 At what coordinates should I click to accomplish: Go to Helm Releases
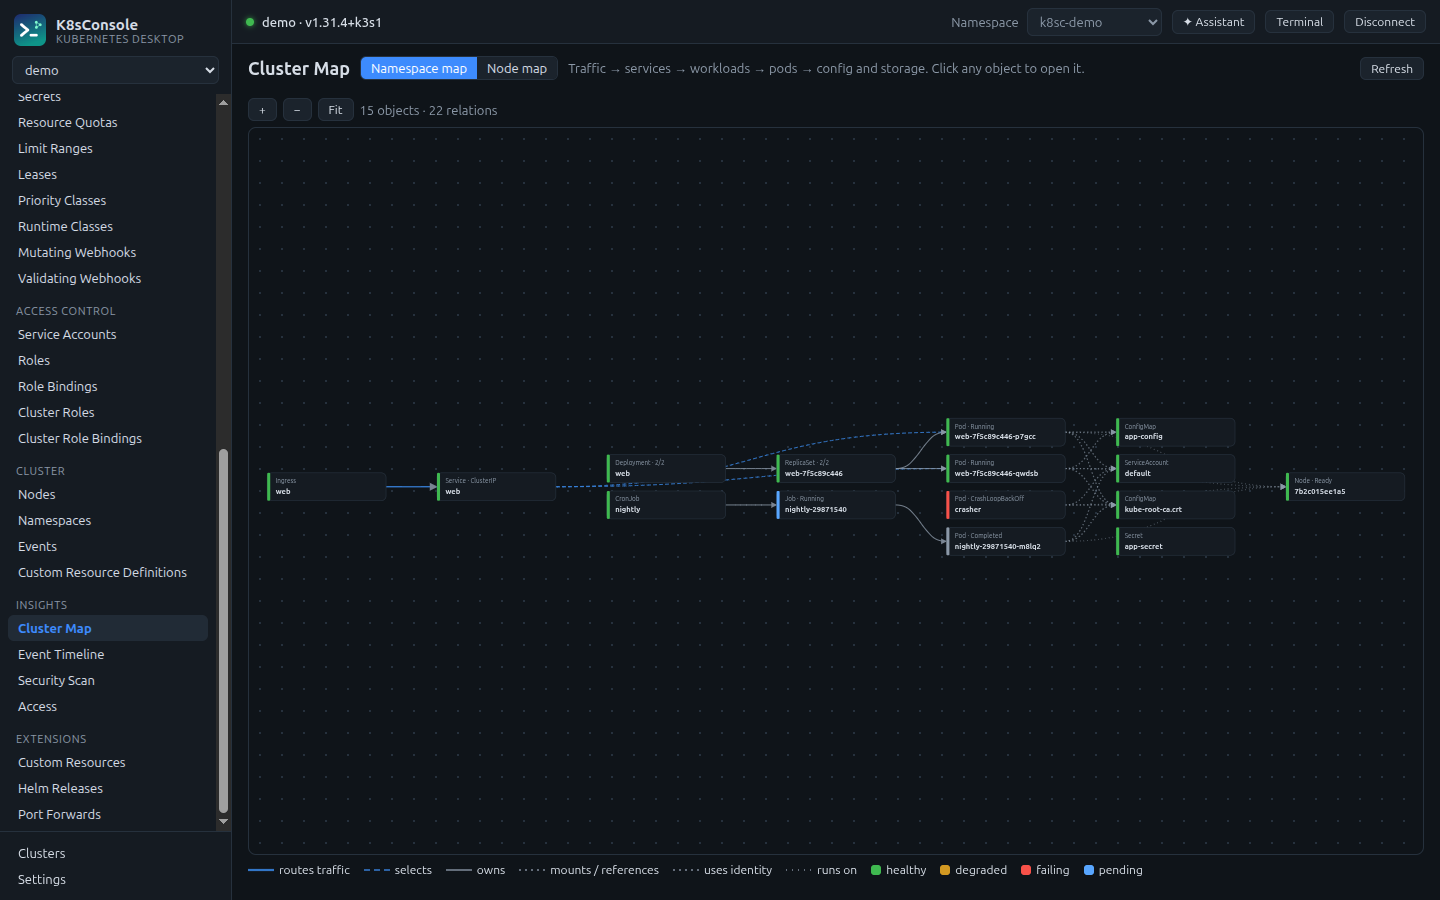pos(108,788)
